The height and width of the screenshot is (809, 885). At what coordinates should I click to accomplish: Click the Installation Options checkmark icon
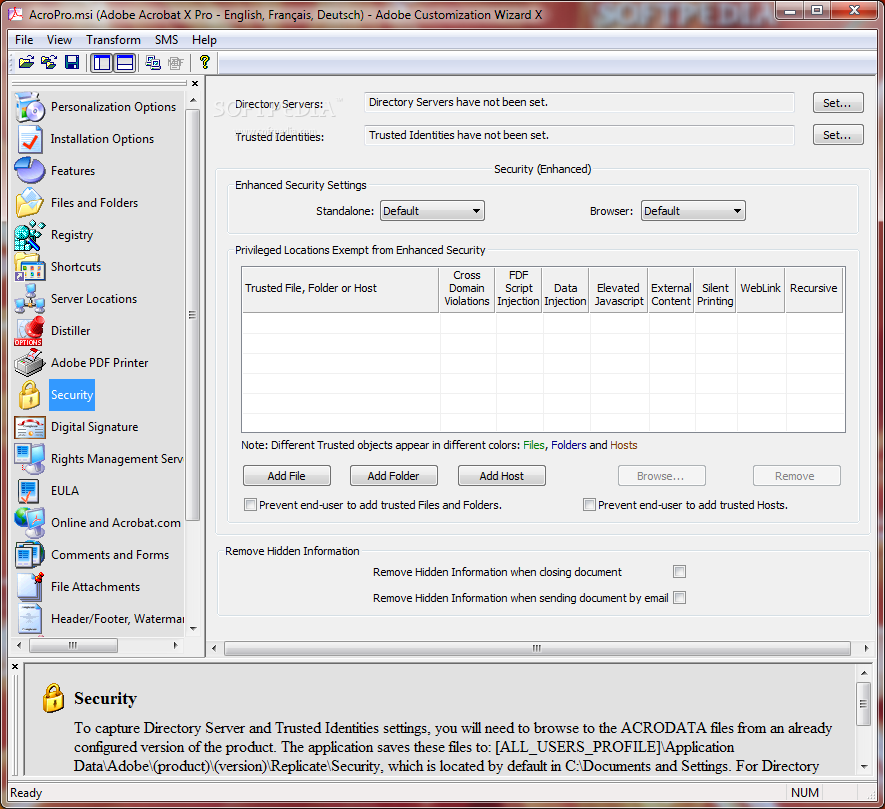[x=29, y=139]
